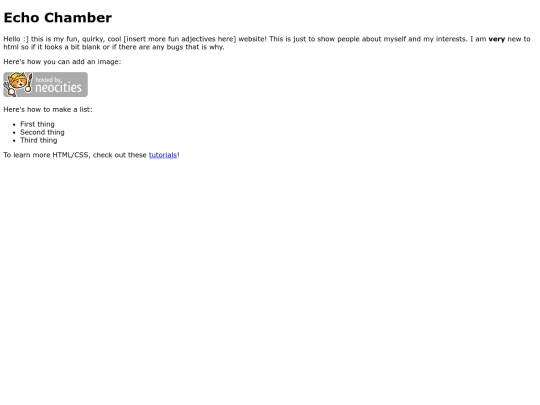Click the exclamation mark after tutorials

(178, 155)
